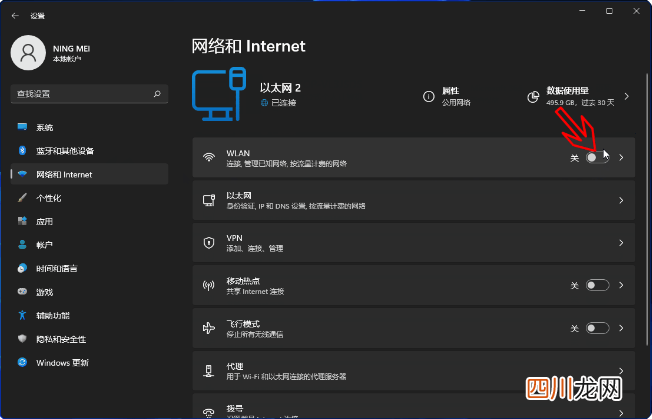Click the Windows 更新 sync icon
The image size is (652, 419).
pos(22,362)
